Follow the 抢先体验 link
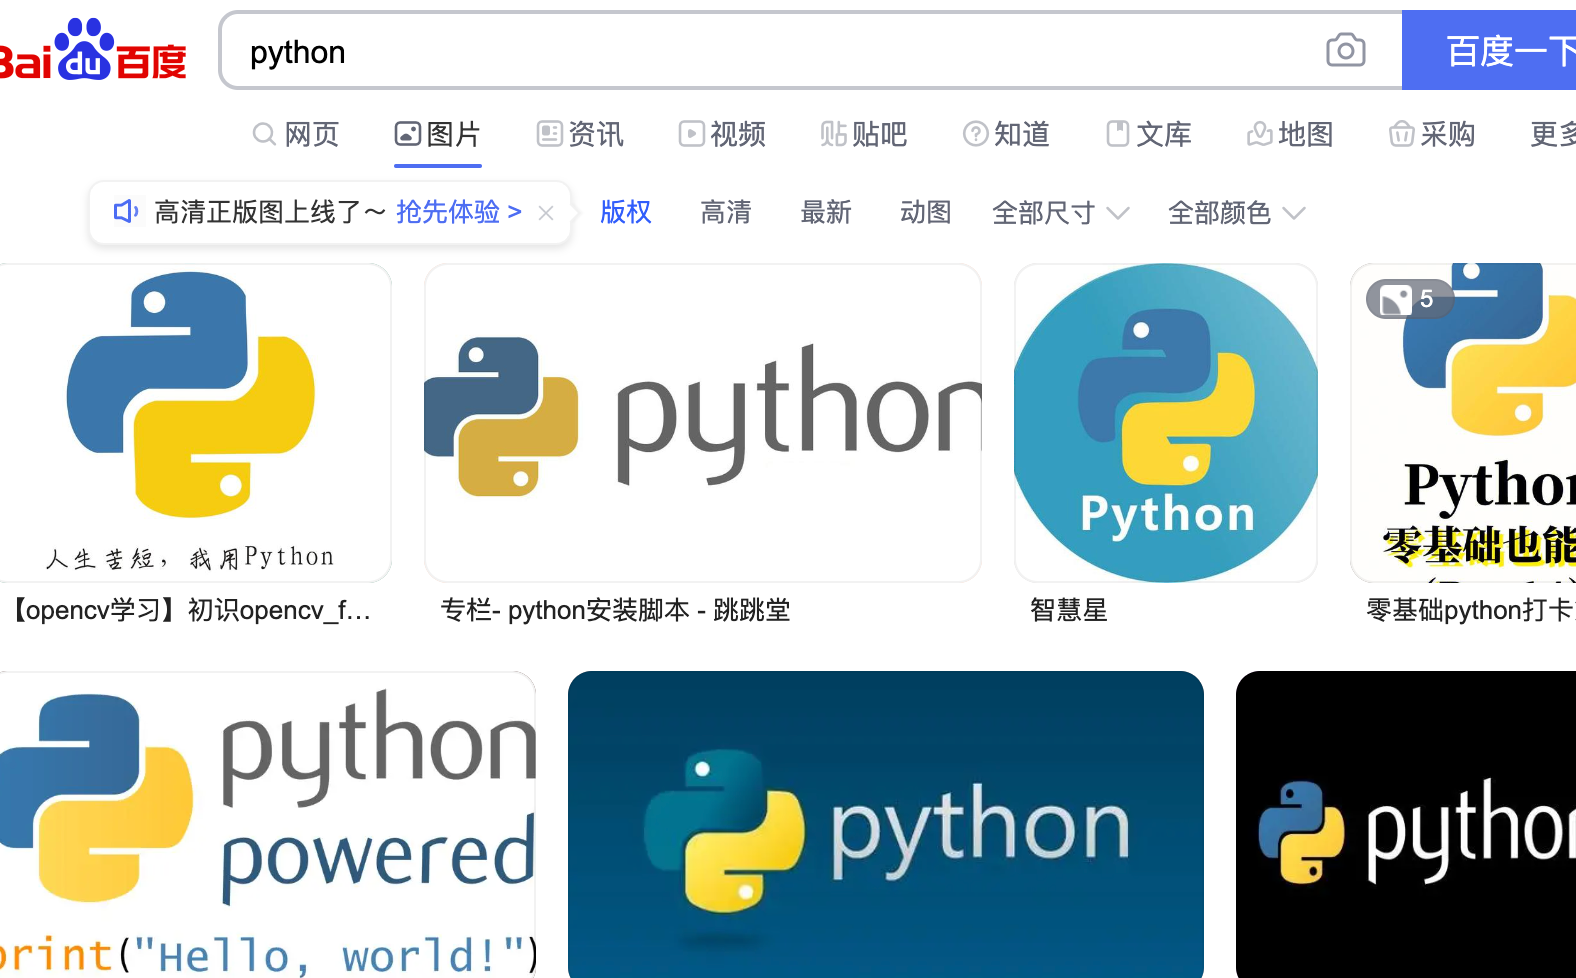Image resolution: width=1576 pixels, height=978 pixels. pos(459,212)
